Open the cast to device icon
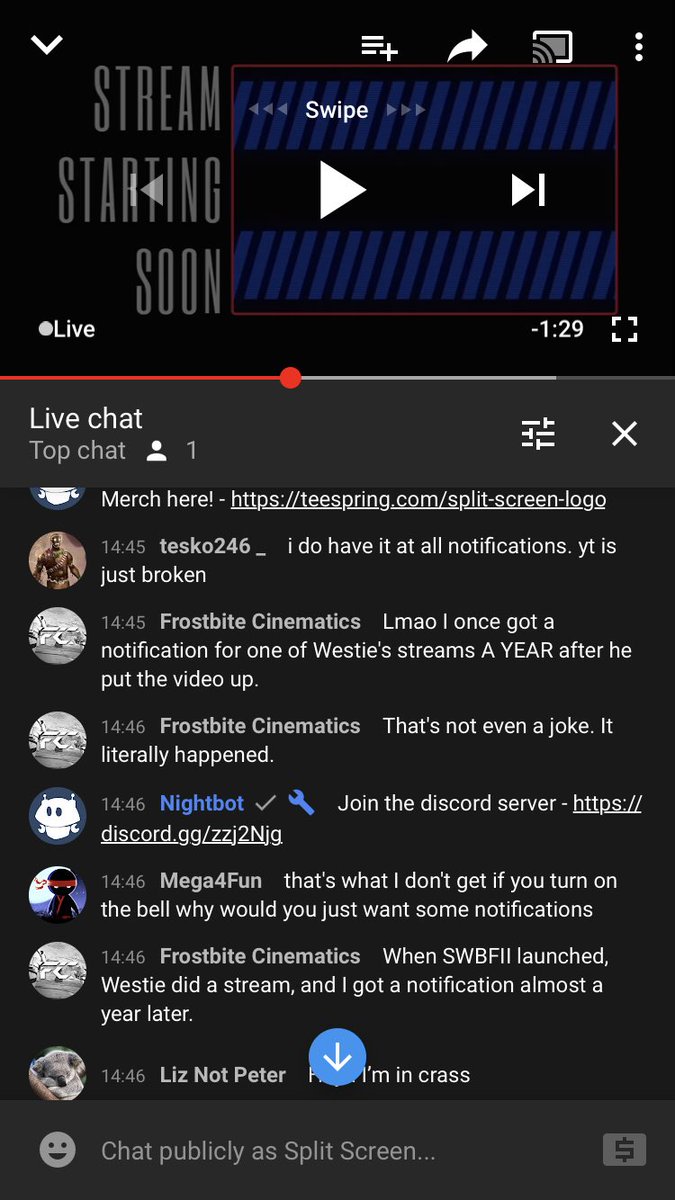This screenshot has width=675, height=1200. (x=552, y=47)
